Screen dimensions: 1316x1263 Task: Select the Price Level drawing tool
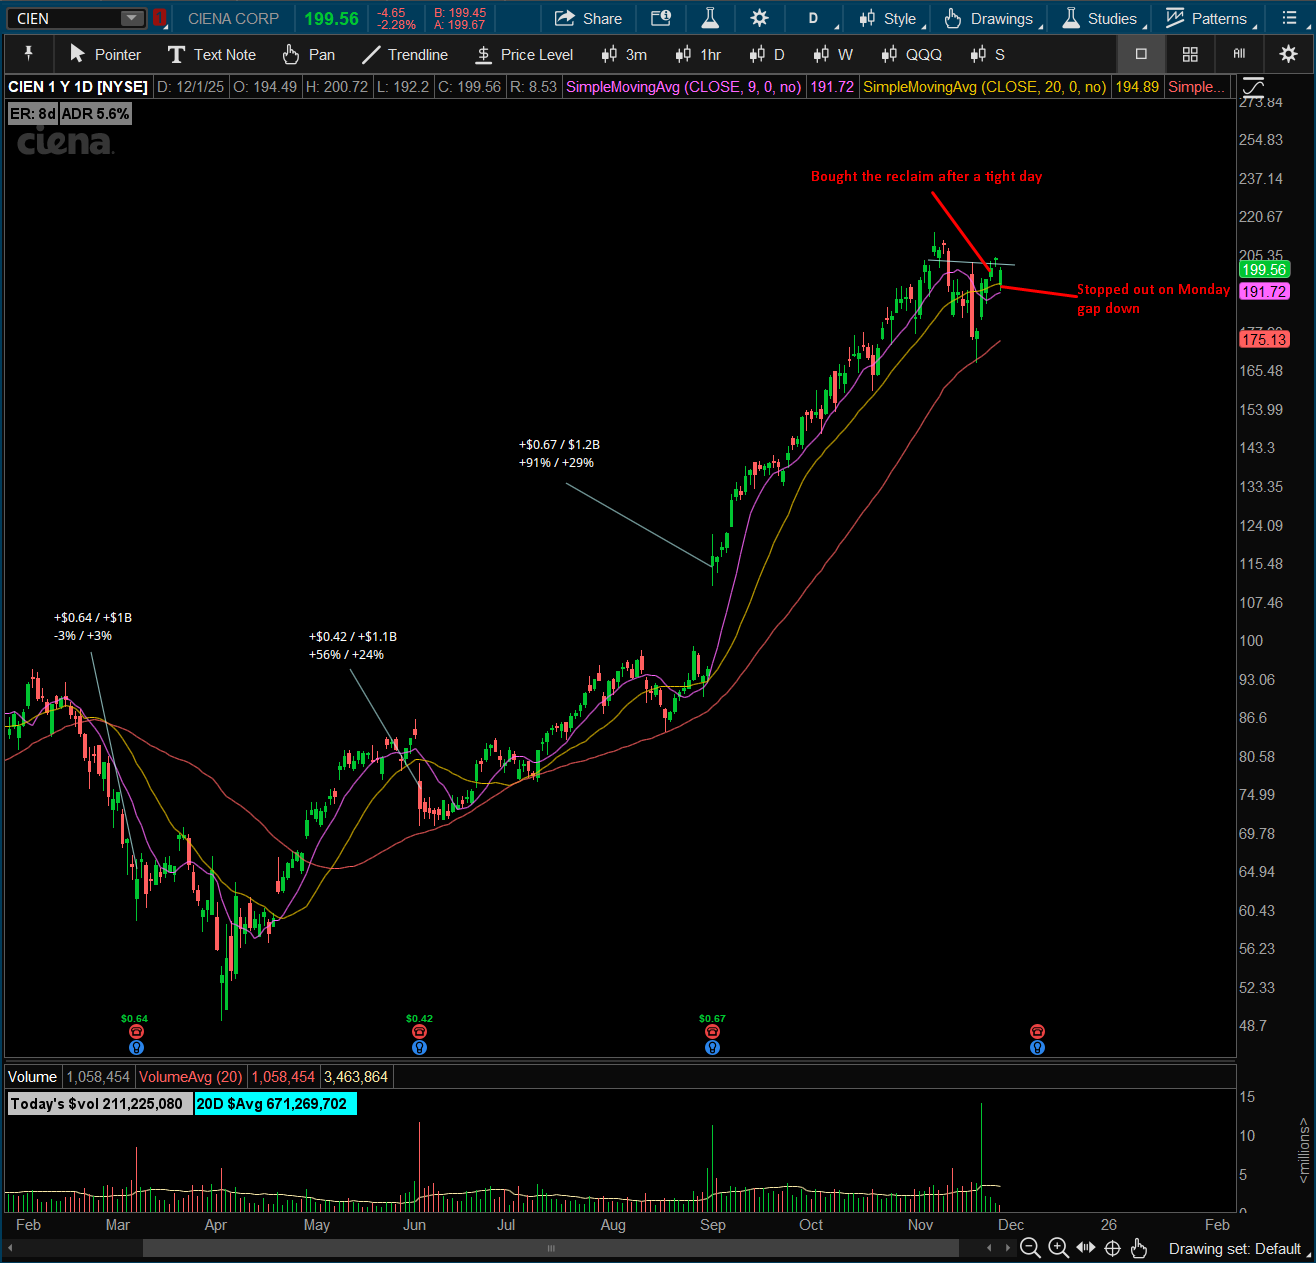point(524,54)
